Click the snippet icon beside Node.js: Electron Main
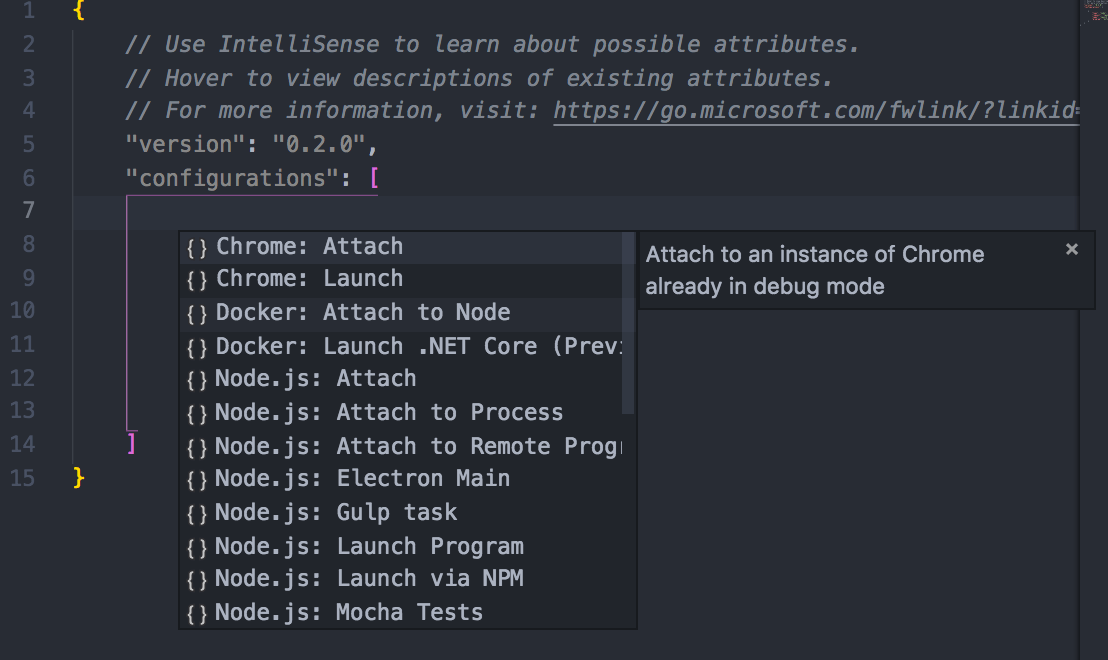Viewport: 1108px width, 660px height. (197, 479)
